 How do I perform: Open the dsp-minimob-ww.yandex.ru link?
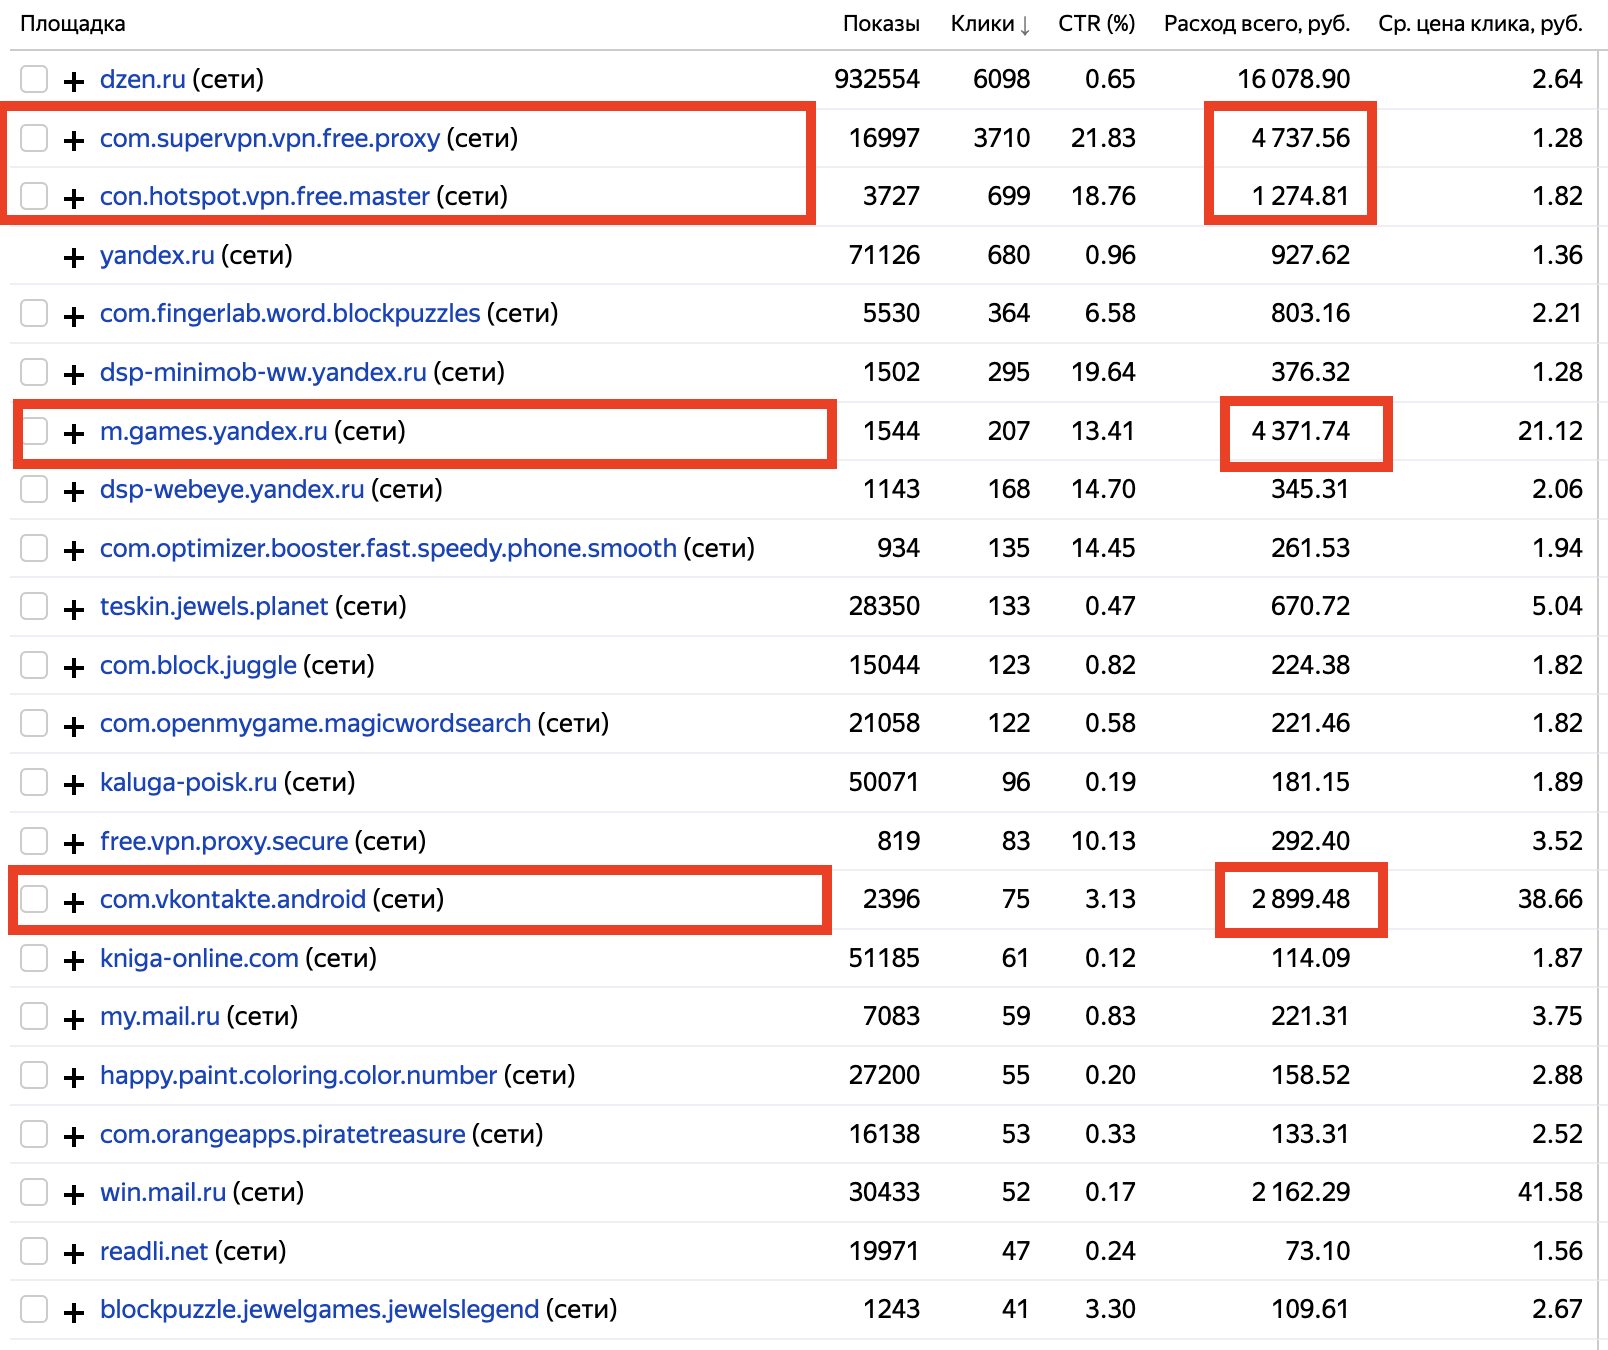[x=263, y=372]
